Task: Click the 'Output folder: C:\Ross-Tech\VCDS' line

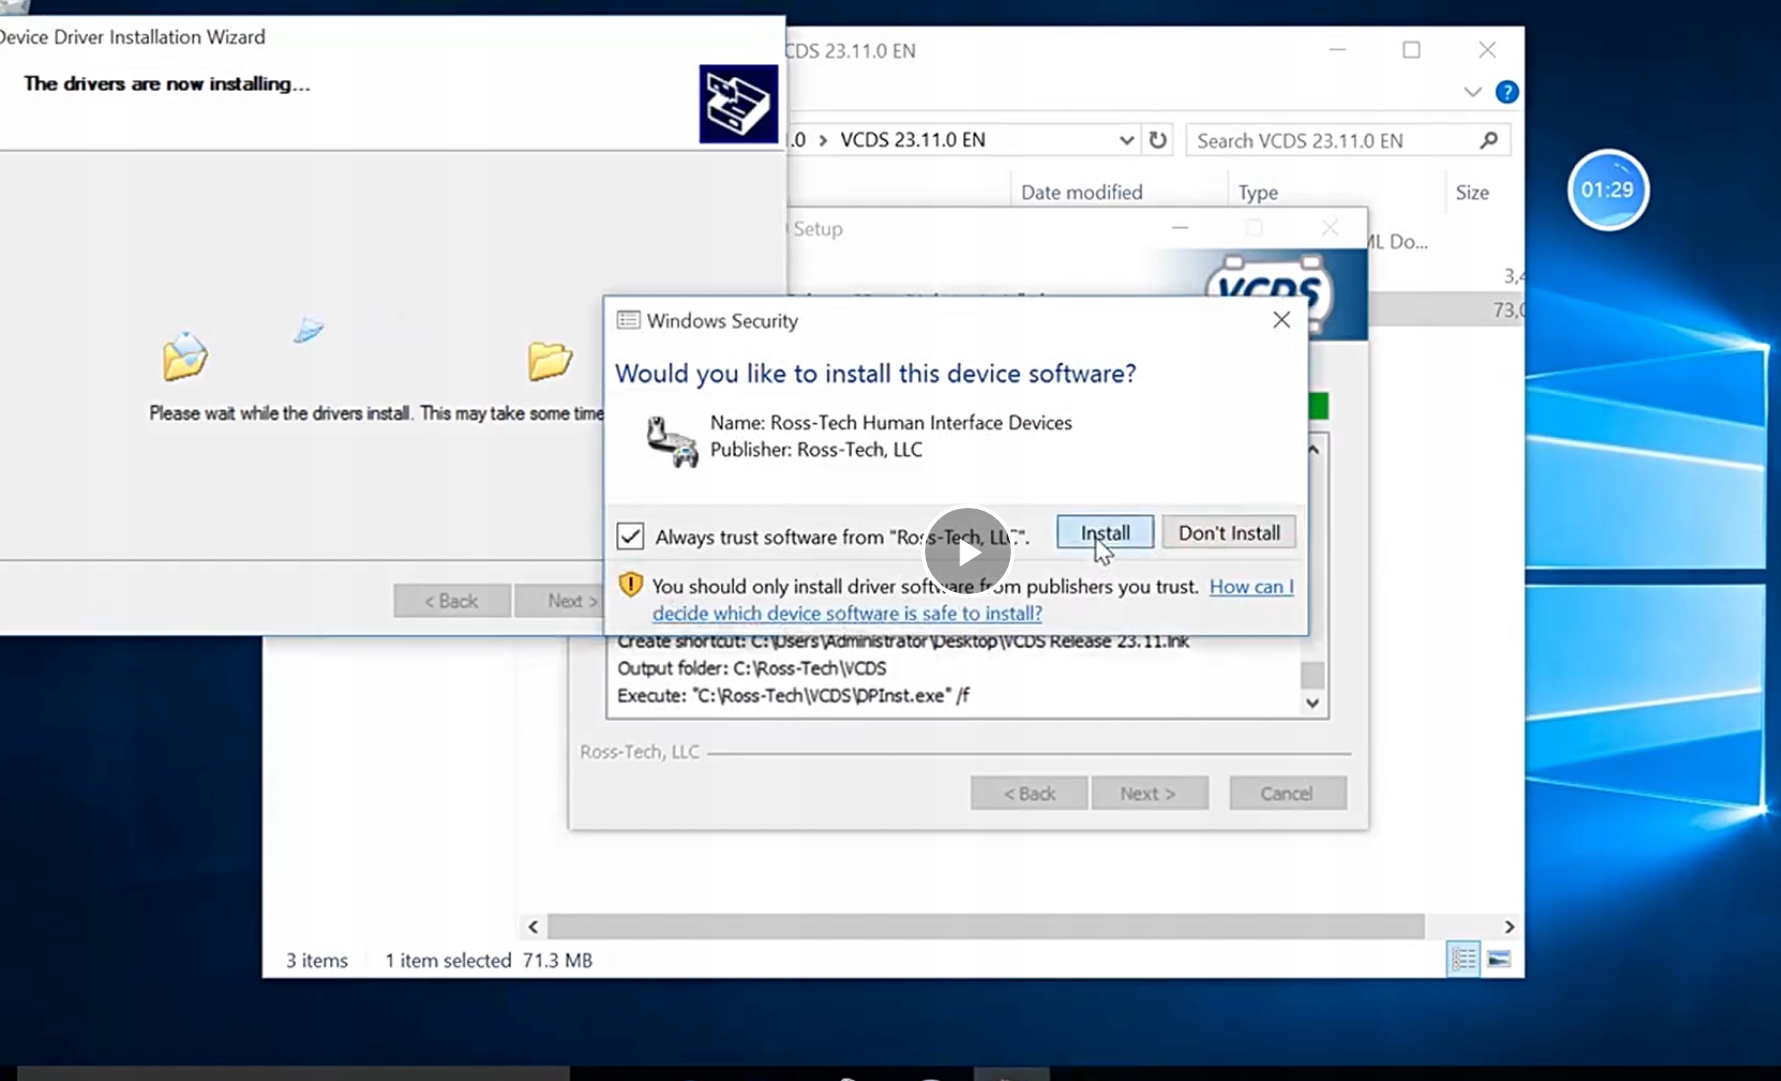Action: (x=752, y=668)
